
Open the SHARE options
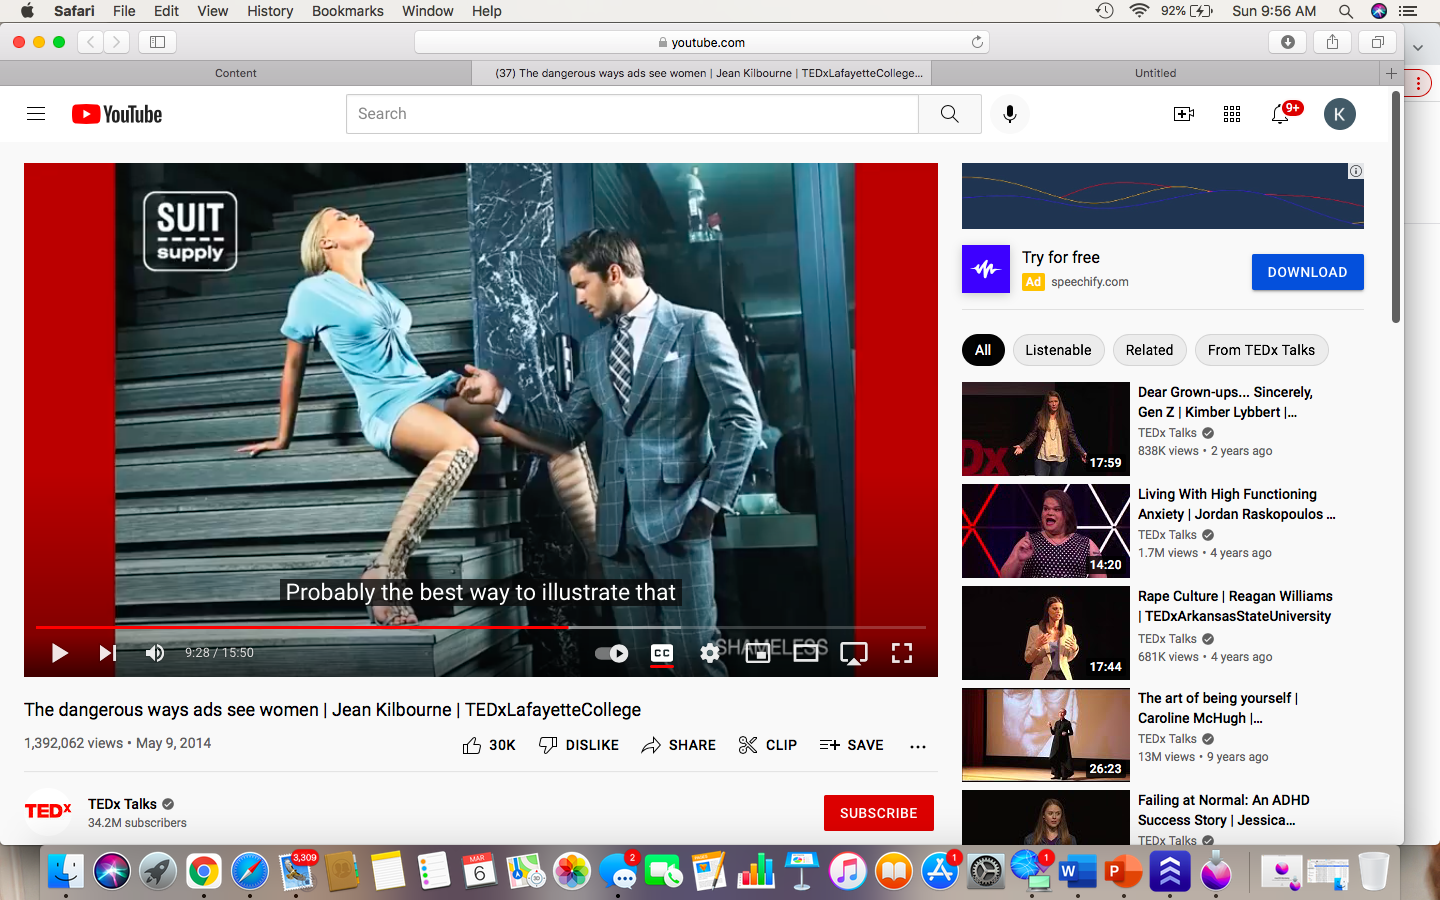[x=679, y=745]
